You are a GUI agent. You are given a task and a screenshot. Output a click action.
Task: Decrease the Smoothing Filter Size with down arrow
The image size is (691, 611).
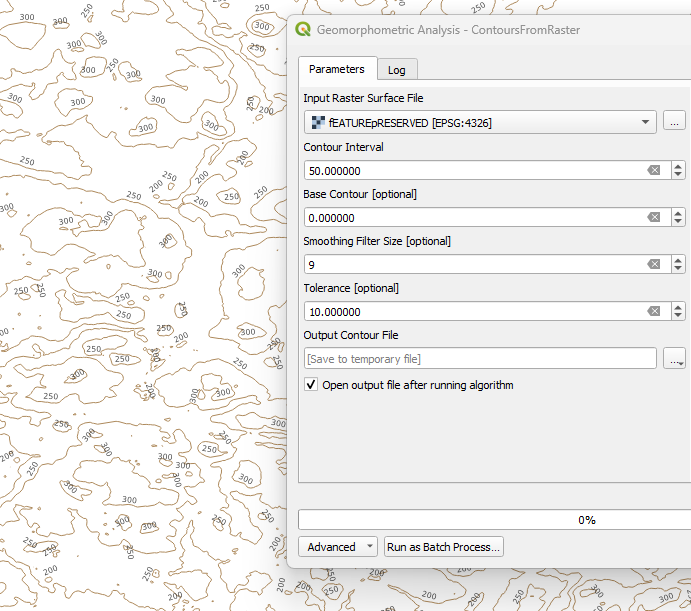(x=678, y=270)
